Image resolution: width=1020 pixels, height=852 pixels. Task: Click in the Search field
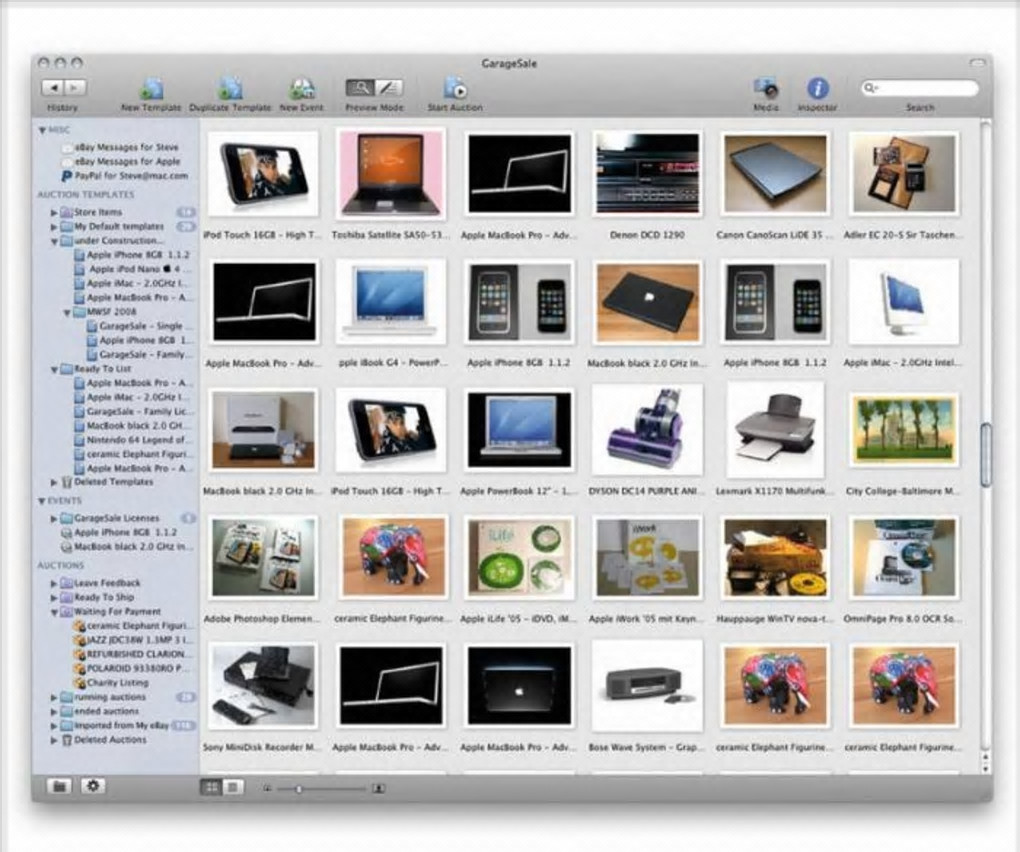click(920, 88)
